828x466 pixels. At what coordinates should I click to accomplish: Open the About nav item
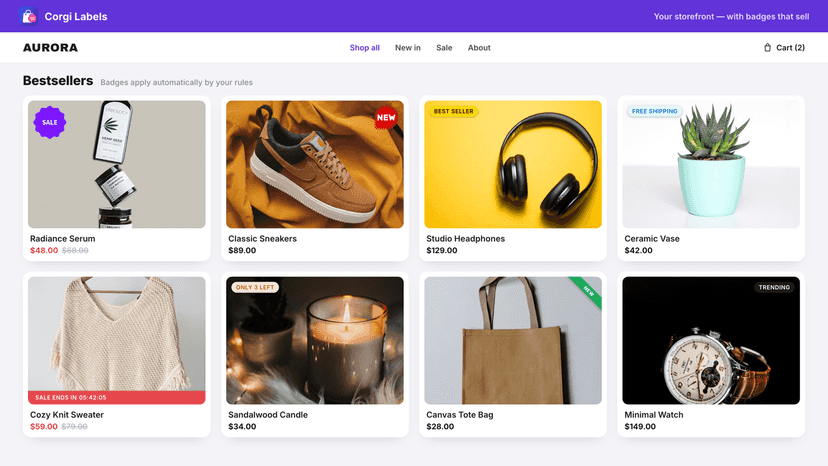click(x=479, y=48)
